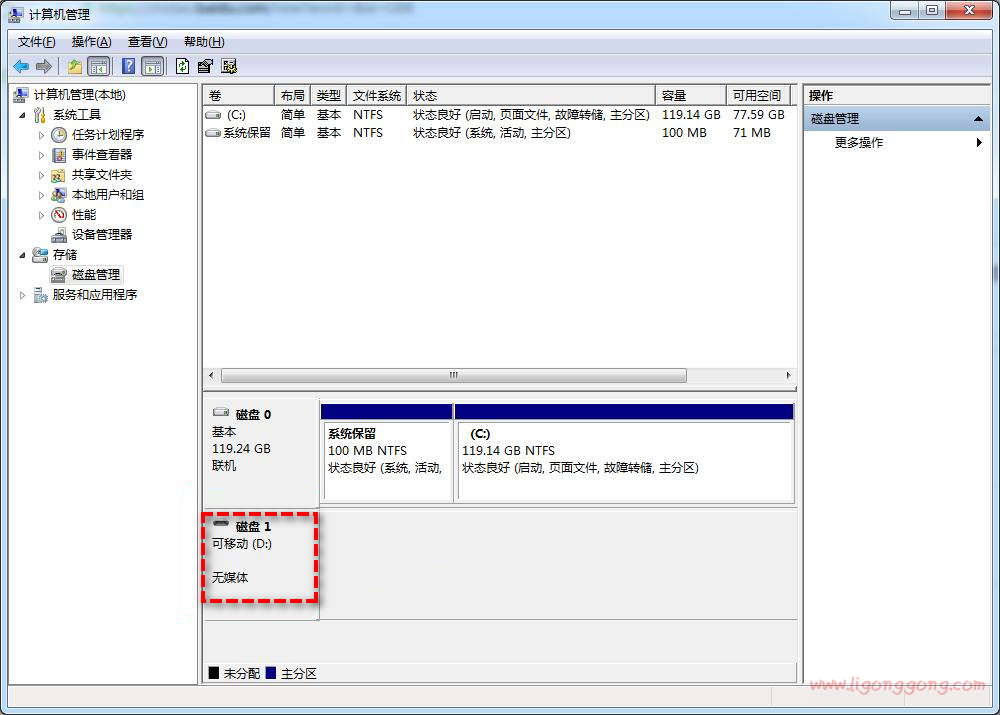Viewport: 1000px width, 715px height.
Task: Click the Up one level folder icon
Action: (x=74, y=66)
